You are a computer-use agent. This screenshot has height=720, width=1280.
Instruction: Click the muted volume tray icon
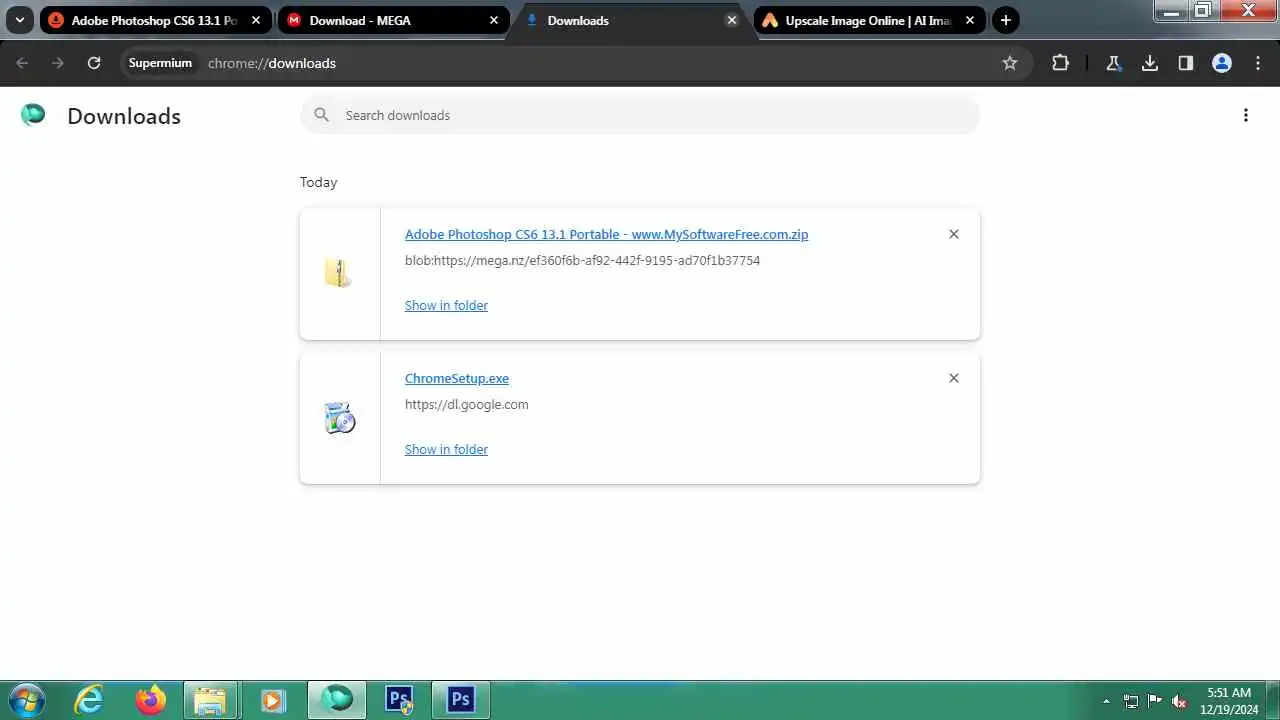click(1180, 701)
